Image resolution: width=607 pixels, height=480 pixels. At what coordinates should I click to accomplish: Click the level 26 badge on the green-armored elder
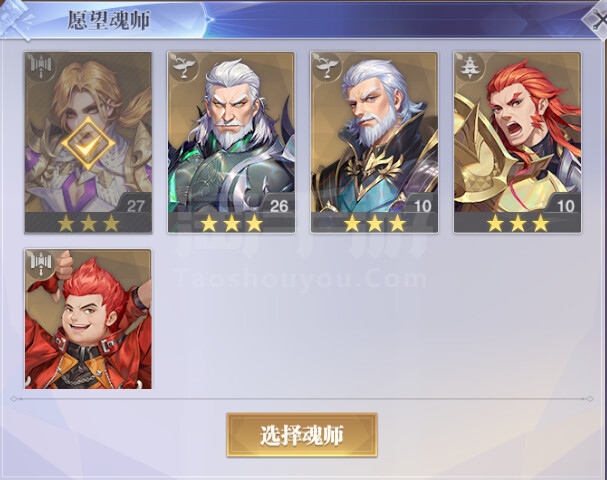tap(278, 206)
